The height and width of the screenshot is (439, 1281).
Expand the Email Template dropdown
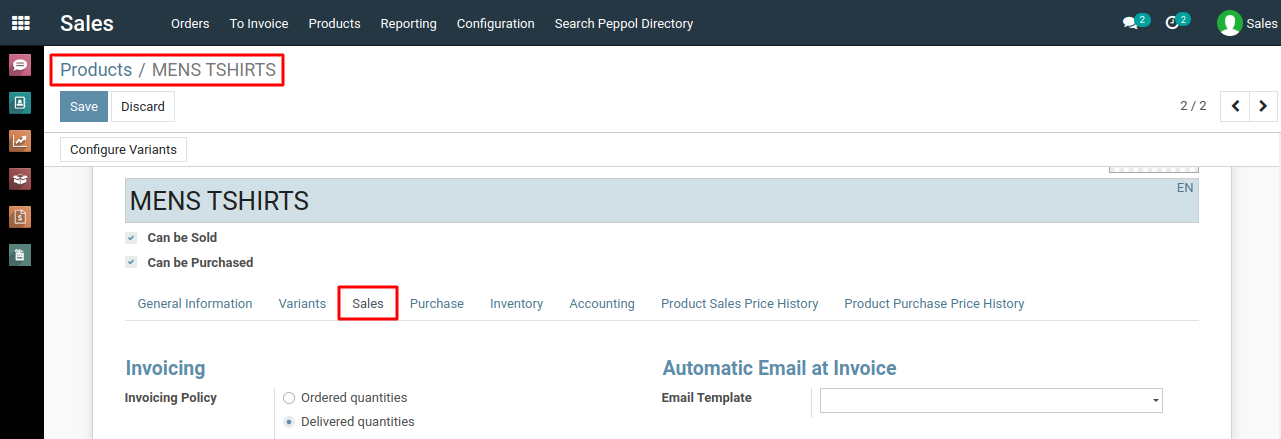[x=991, y=400]
